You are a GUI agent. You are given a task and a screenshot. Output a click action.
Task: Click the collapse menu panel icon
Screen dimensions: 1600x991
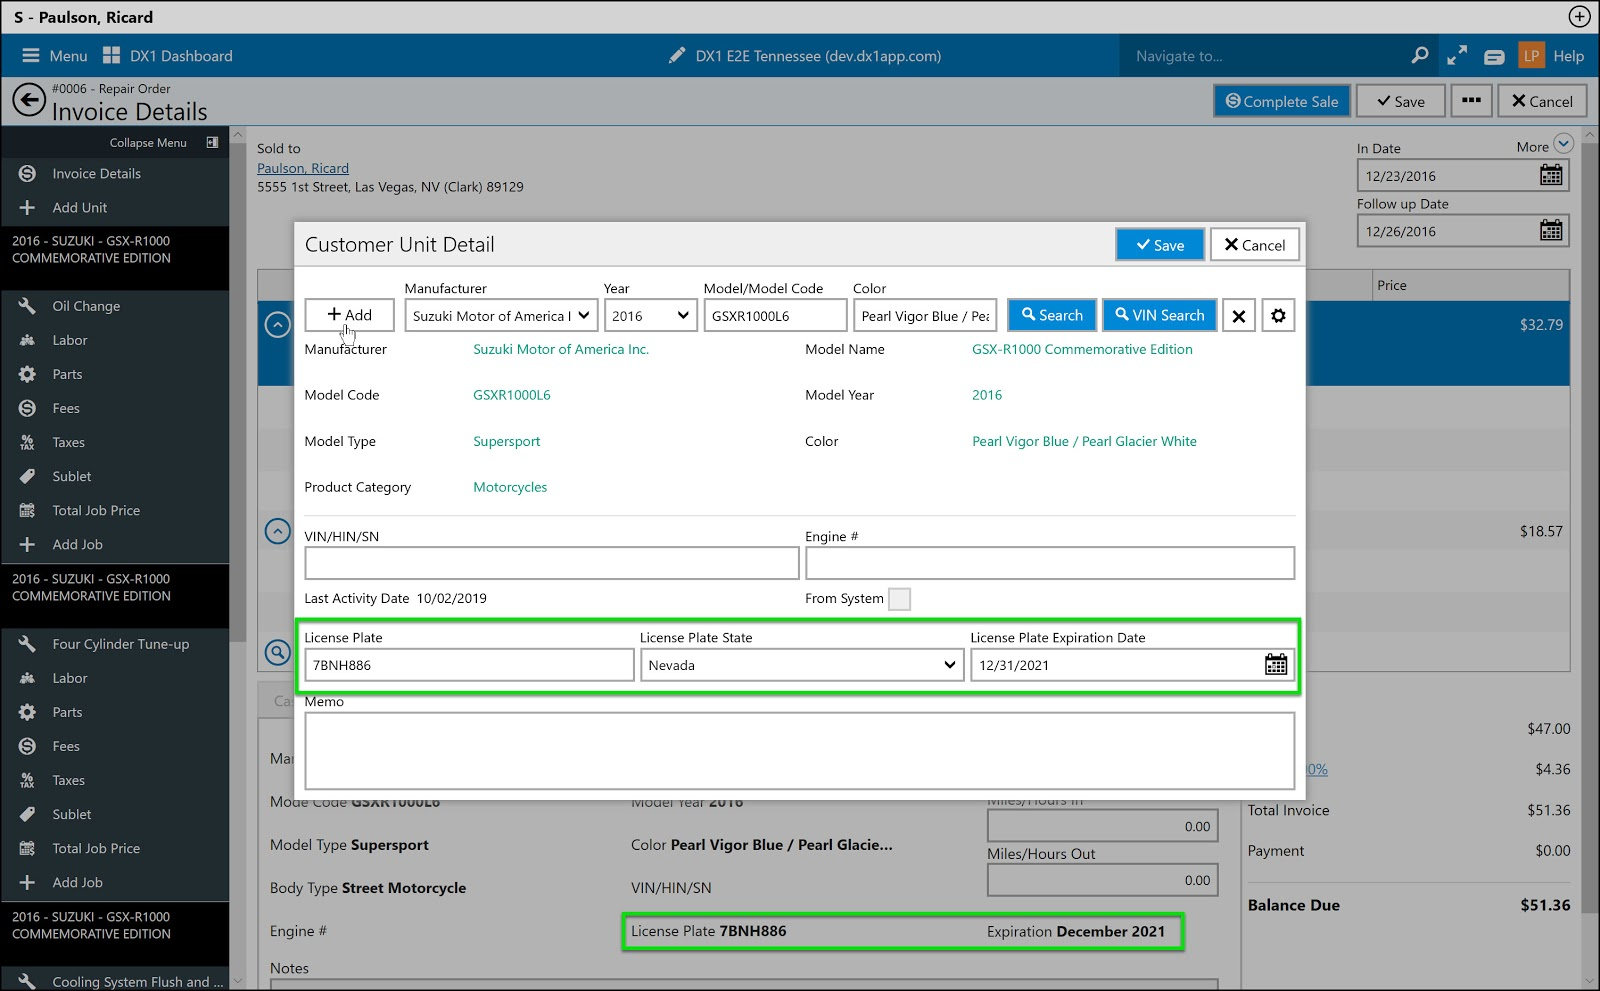(212, 143)
